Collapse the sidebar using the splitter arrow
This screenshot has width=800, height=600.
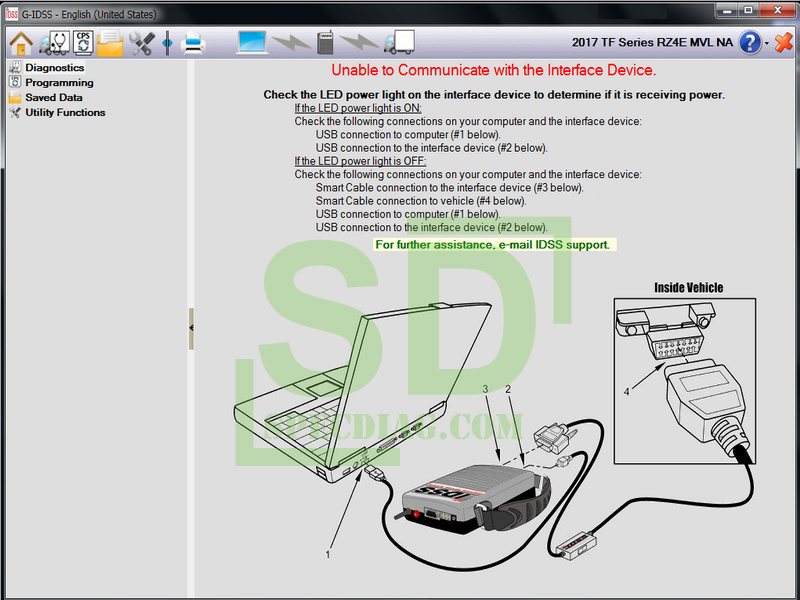tap(191, 327)
